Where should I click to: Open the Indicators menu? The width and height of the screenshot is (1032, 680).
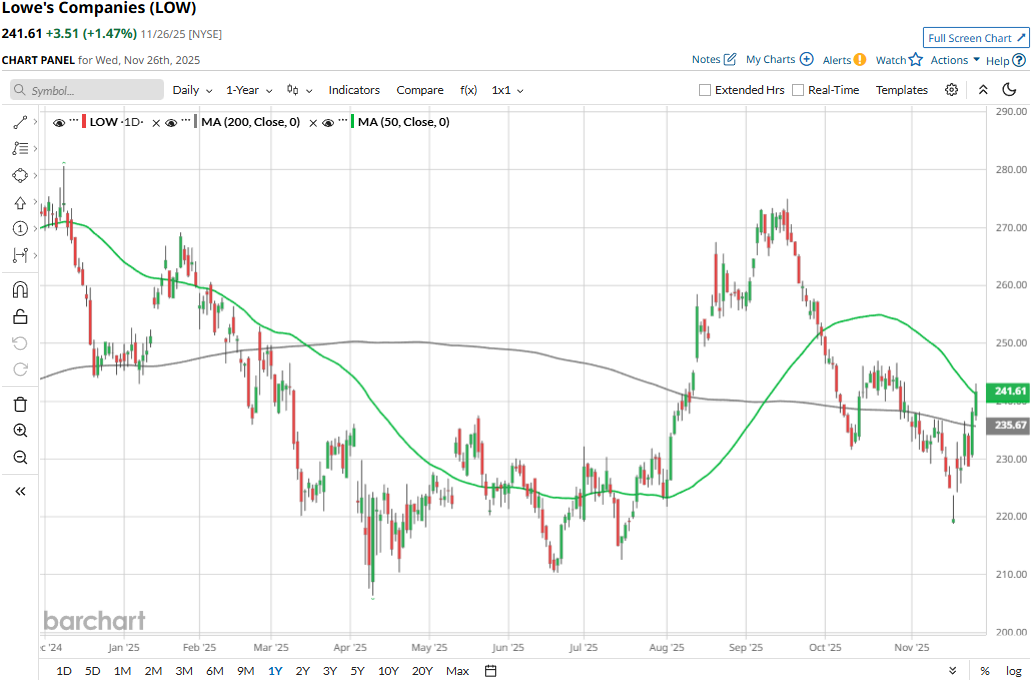[x=354, y=90]
